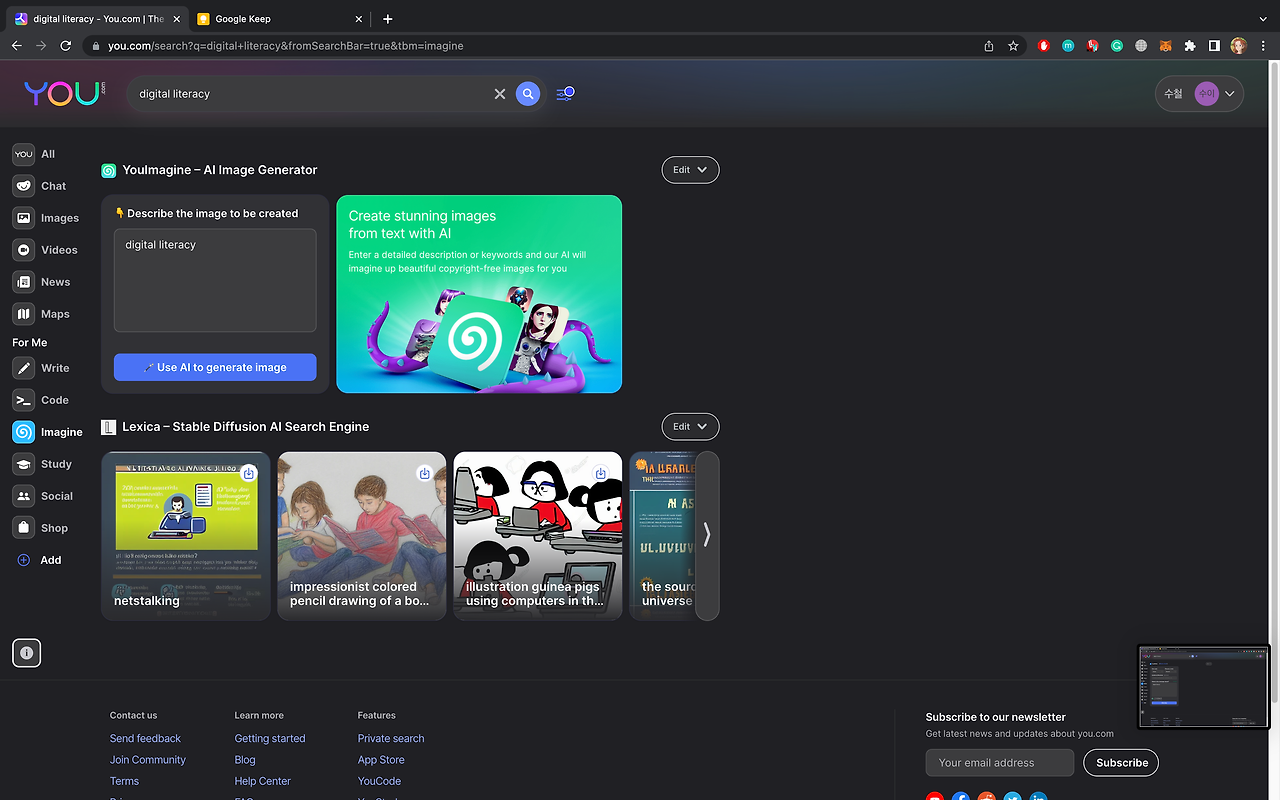
Task: Click the Create stunning images banner
Action: click(x=479, y=294)
